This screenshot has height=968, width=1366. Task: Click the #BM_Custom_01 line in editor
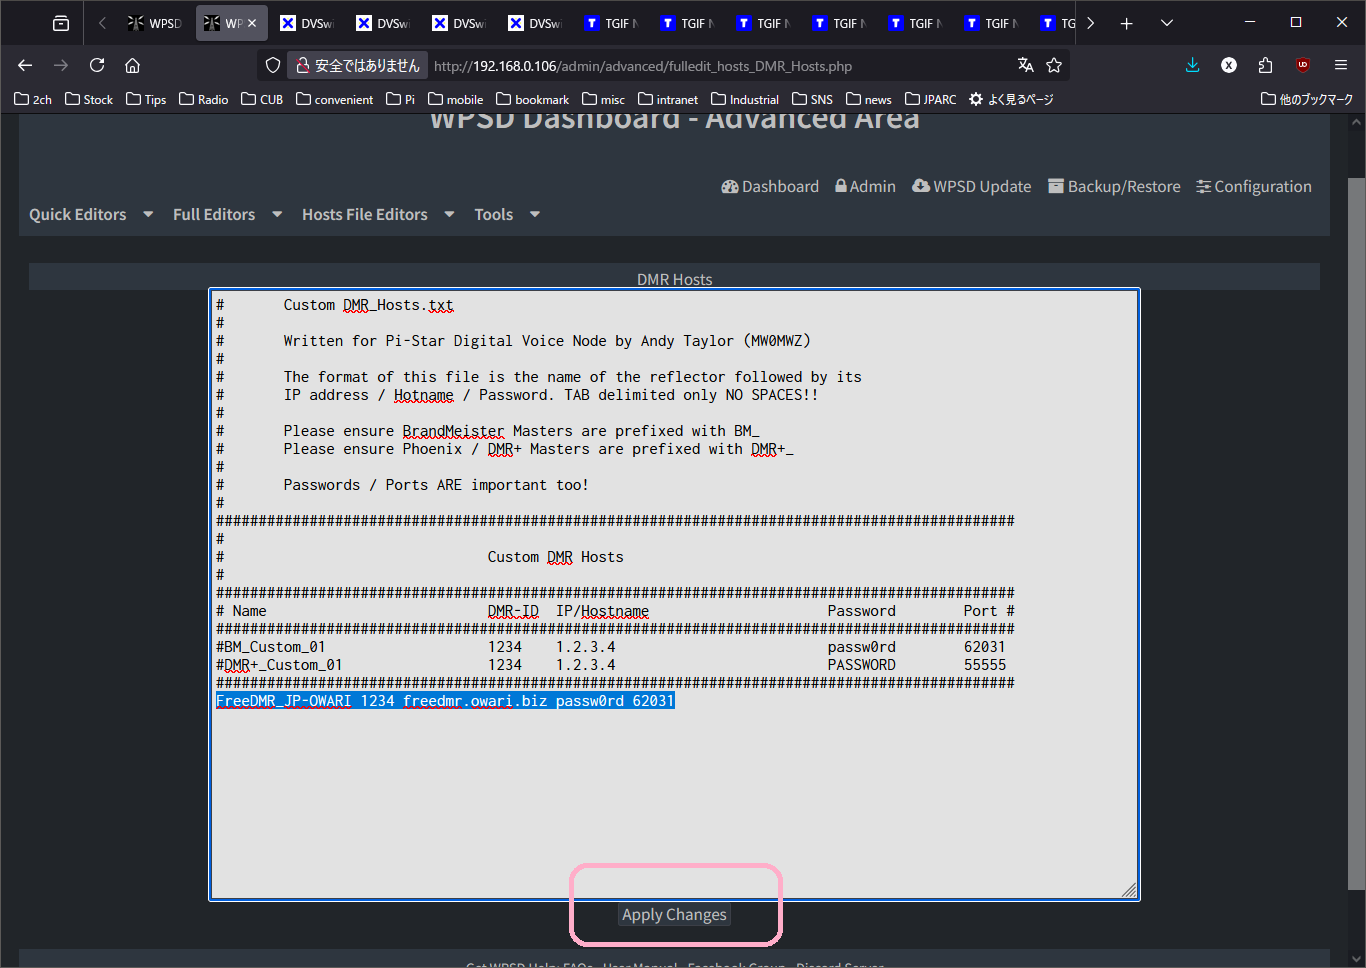click(x=611, y=647)
